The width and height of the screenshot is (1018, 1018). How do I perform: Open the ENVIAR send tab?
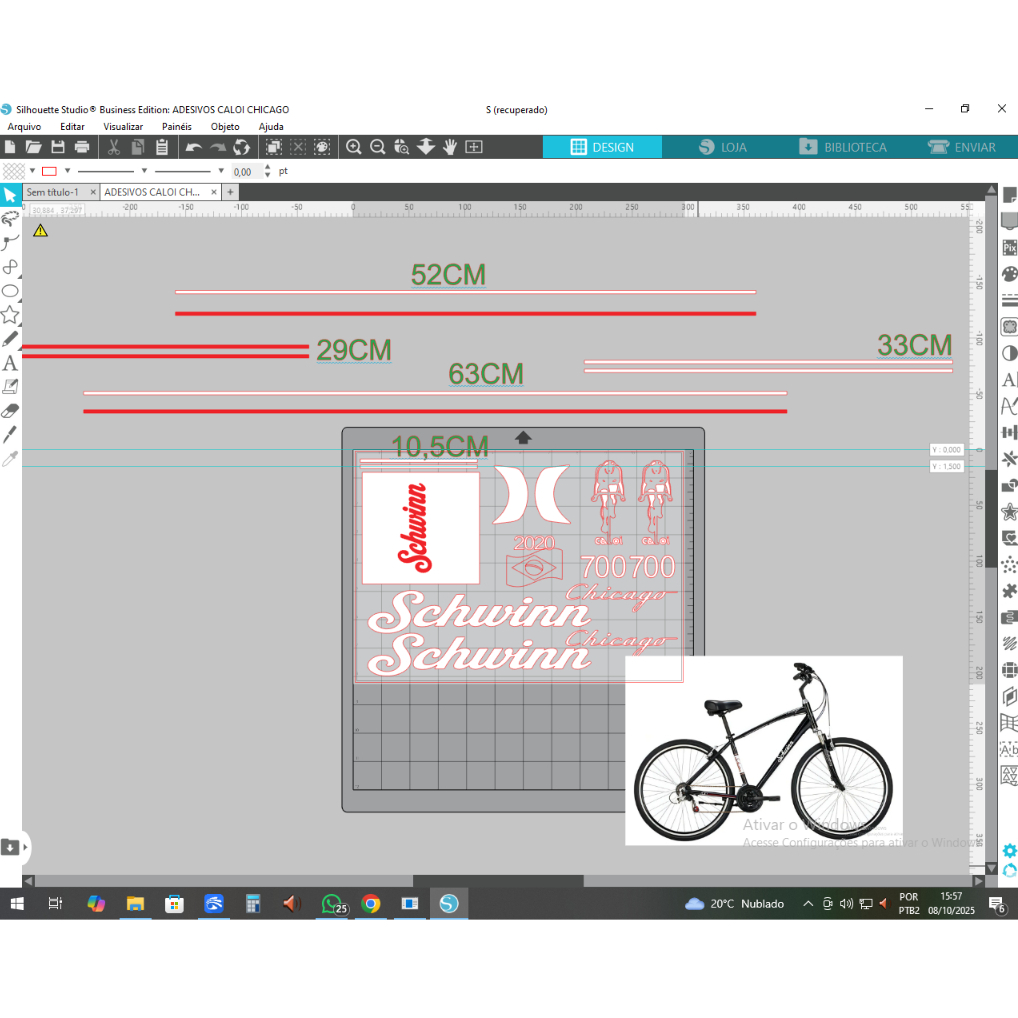[962, 147]
